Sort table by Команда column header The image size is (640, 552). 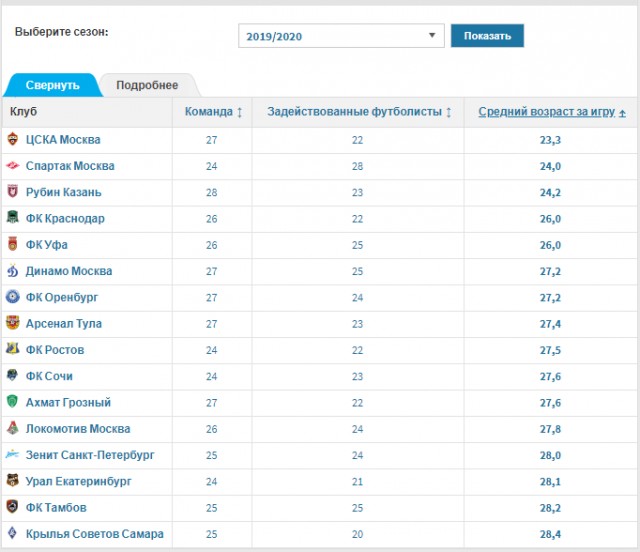point(209,111)
